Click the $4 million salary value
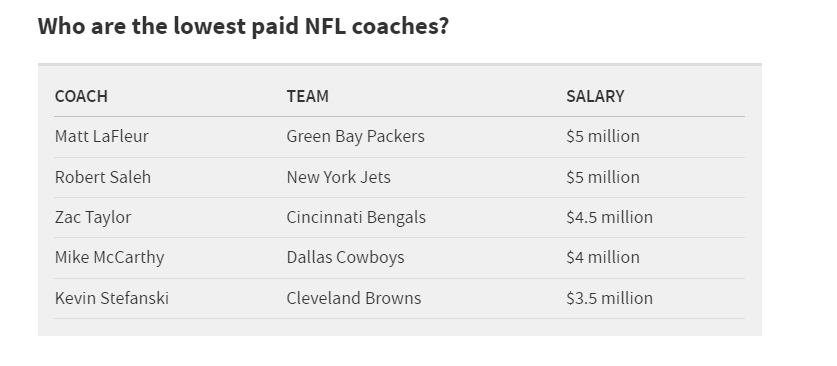 point(603,257)
